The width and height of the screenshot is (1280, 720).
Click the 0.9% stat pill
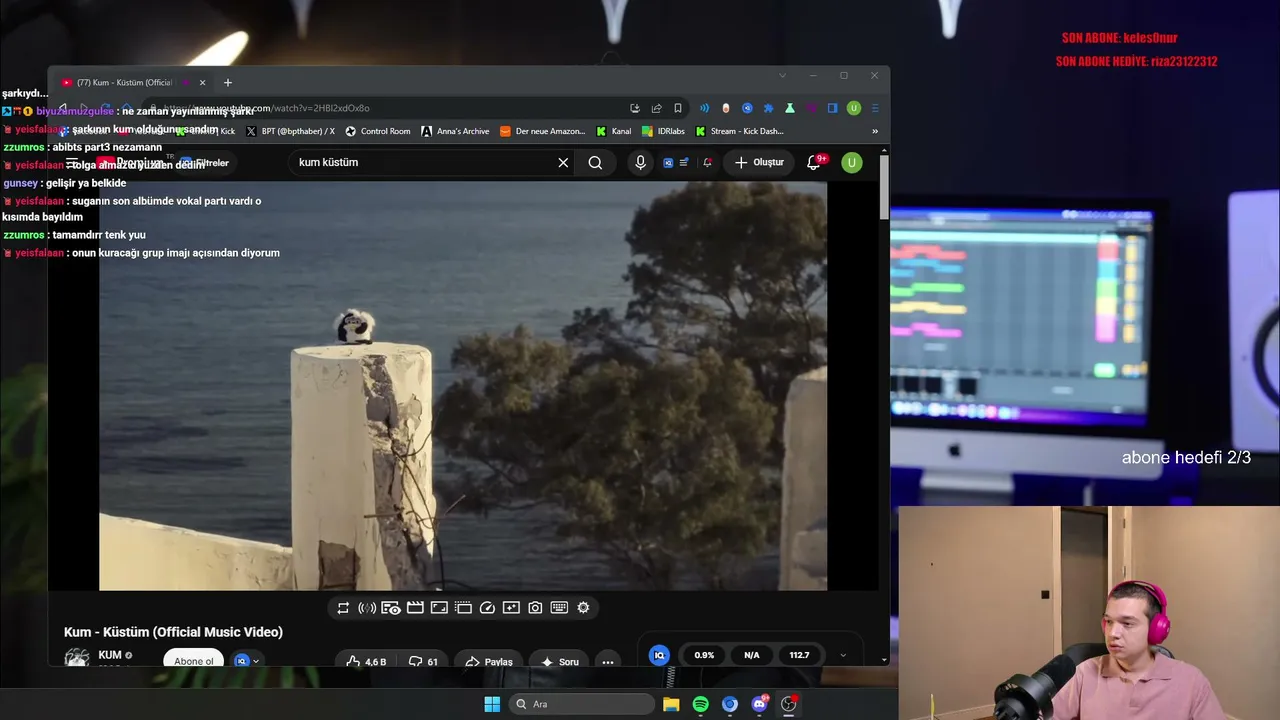point(704,656)
